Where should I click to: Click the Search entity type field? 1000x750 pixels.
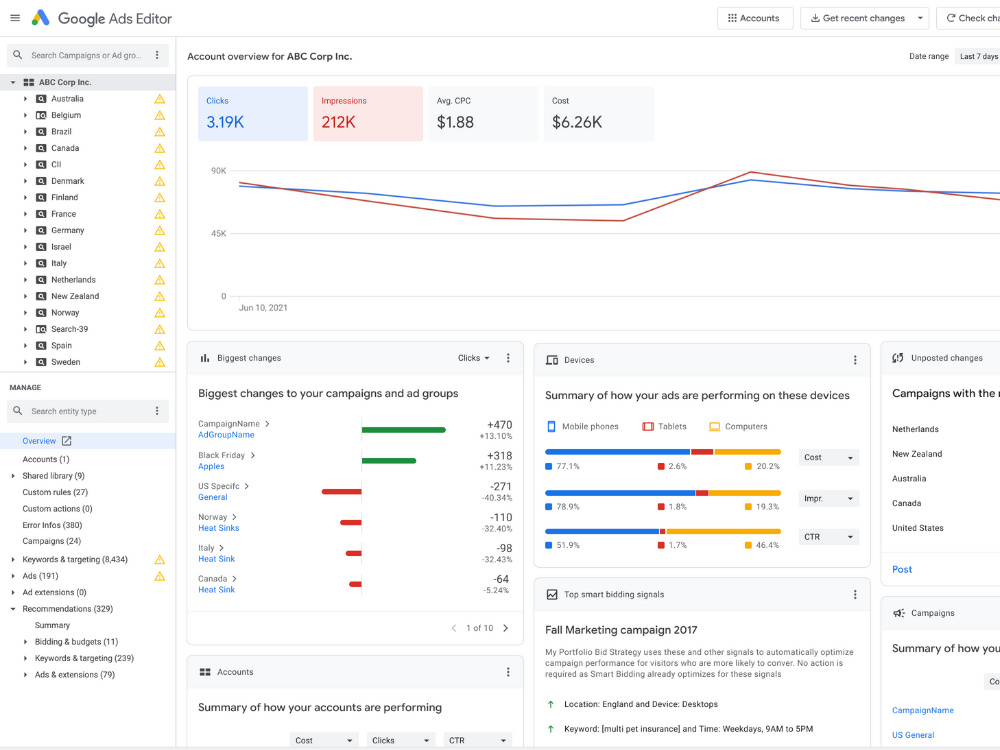coord(87,411)
